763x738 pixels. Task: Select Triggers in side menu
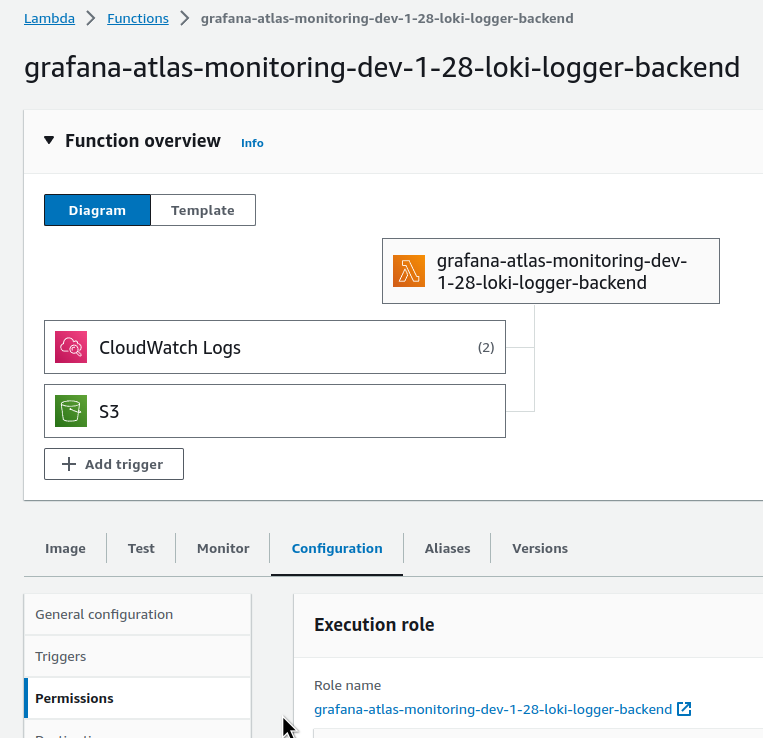pyautogui.click(x=61, y=656)
